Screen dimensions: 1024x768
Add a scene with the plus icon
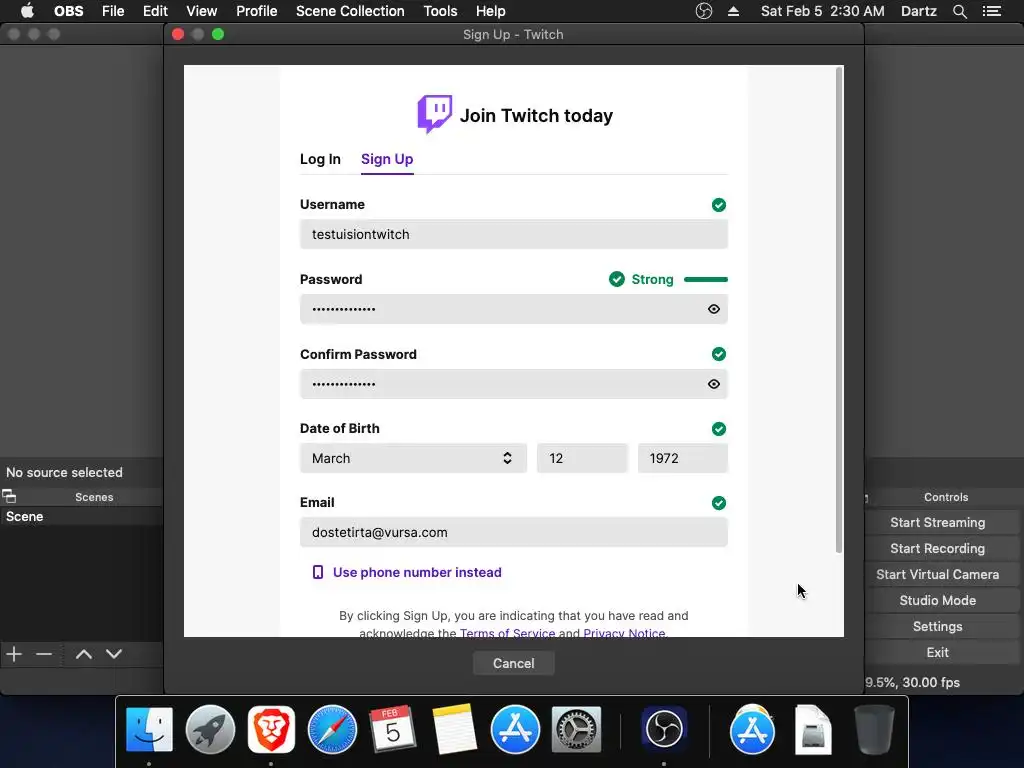pos(14,654)
